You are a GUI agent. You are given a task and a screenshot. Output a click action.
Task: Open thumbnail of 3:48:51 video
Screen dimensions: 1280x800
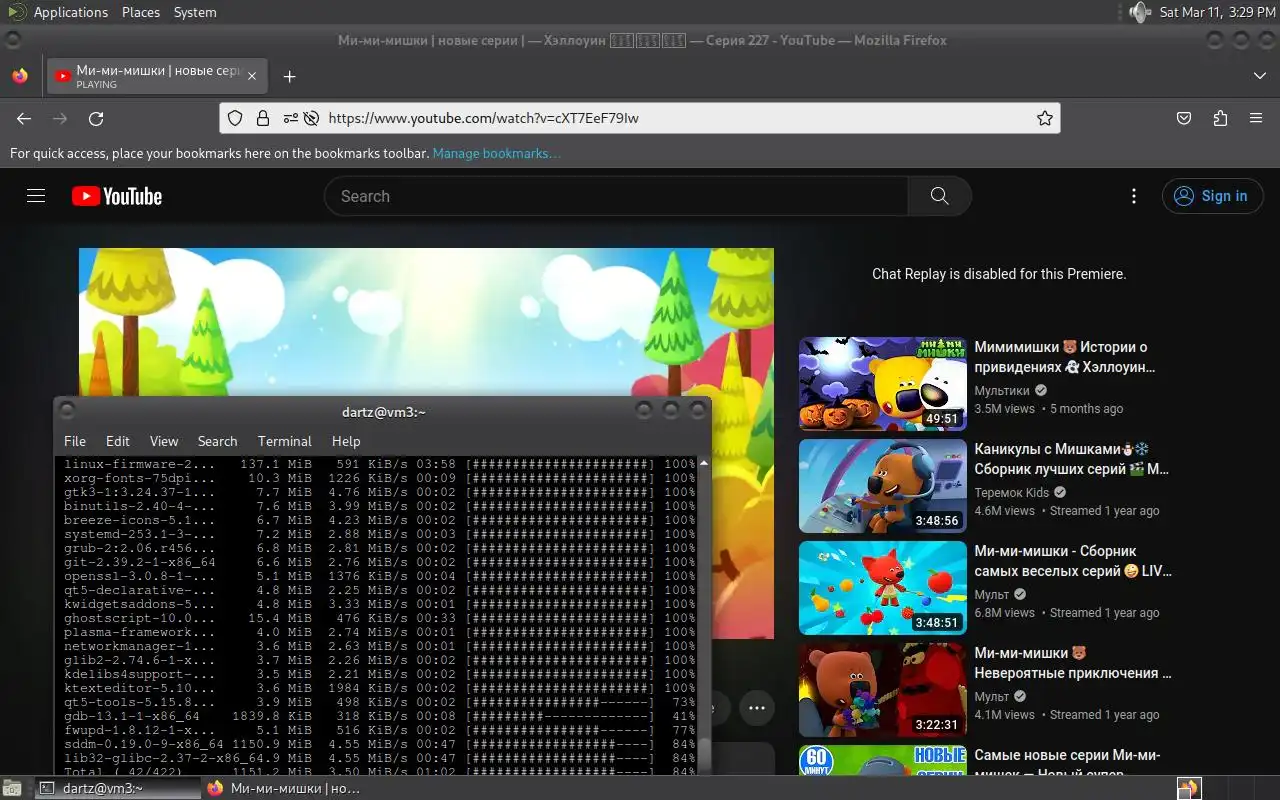[x=883, y=588]
